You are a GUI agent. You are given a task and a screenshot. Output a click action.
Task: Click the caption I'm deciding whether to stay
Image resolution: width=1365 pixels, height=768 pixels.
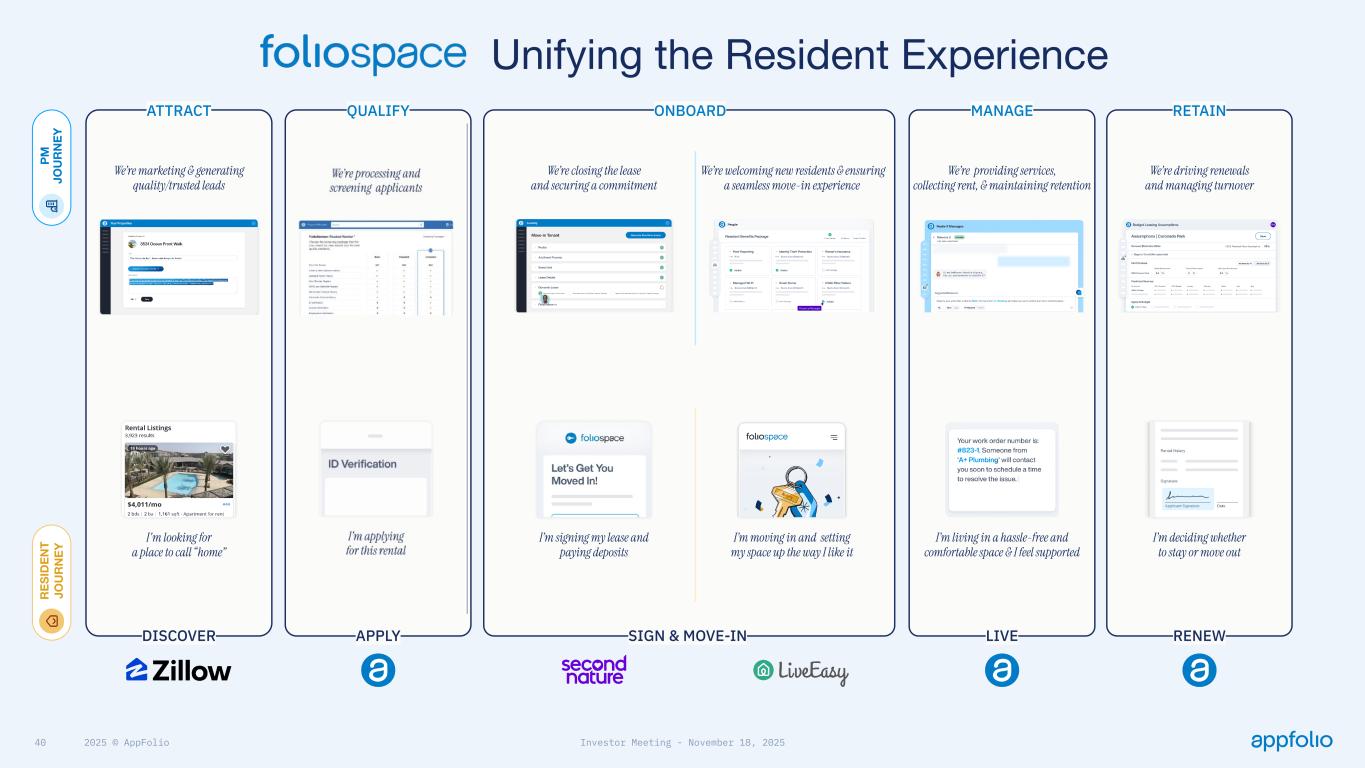1199,545
